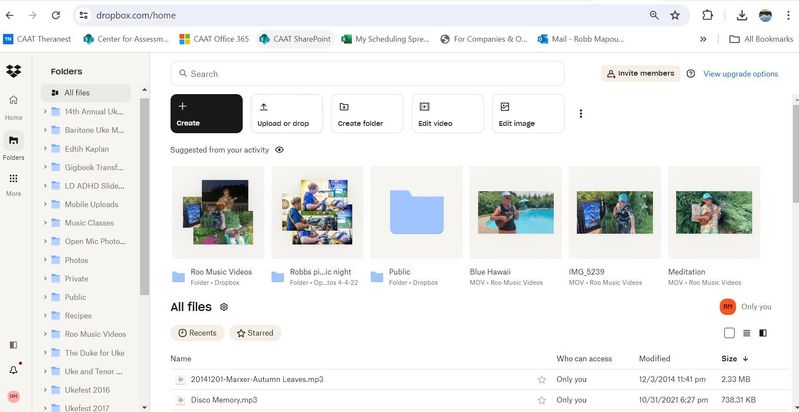799x412 pixels.
Task: Expand the Photos folder tree item
Action: (x=46, y=260)
